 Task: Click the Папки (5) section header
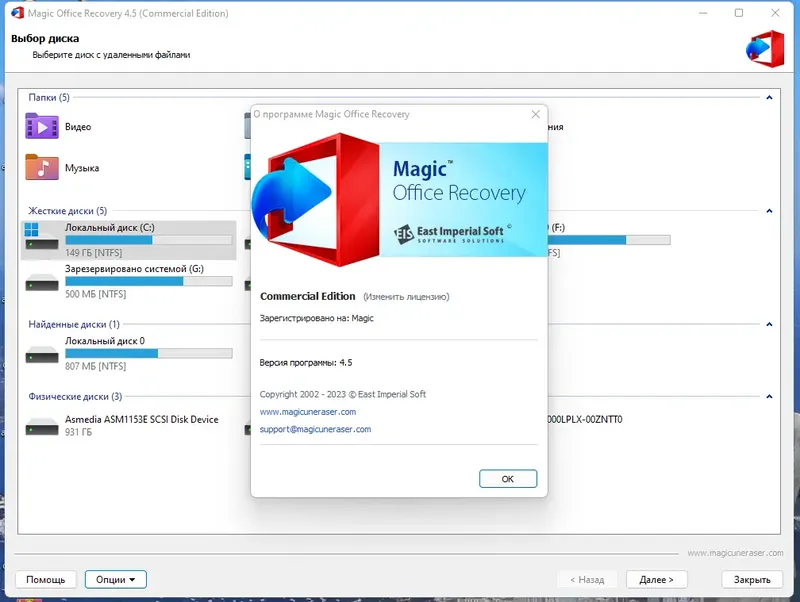49,97
